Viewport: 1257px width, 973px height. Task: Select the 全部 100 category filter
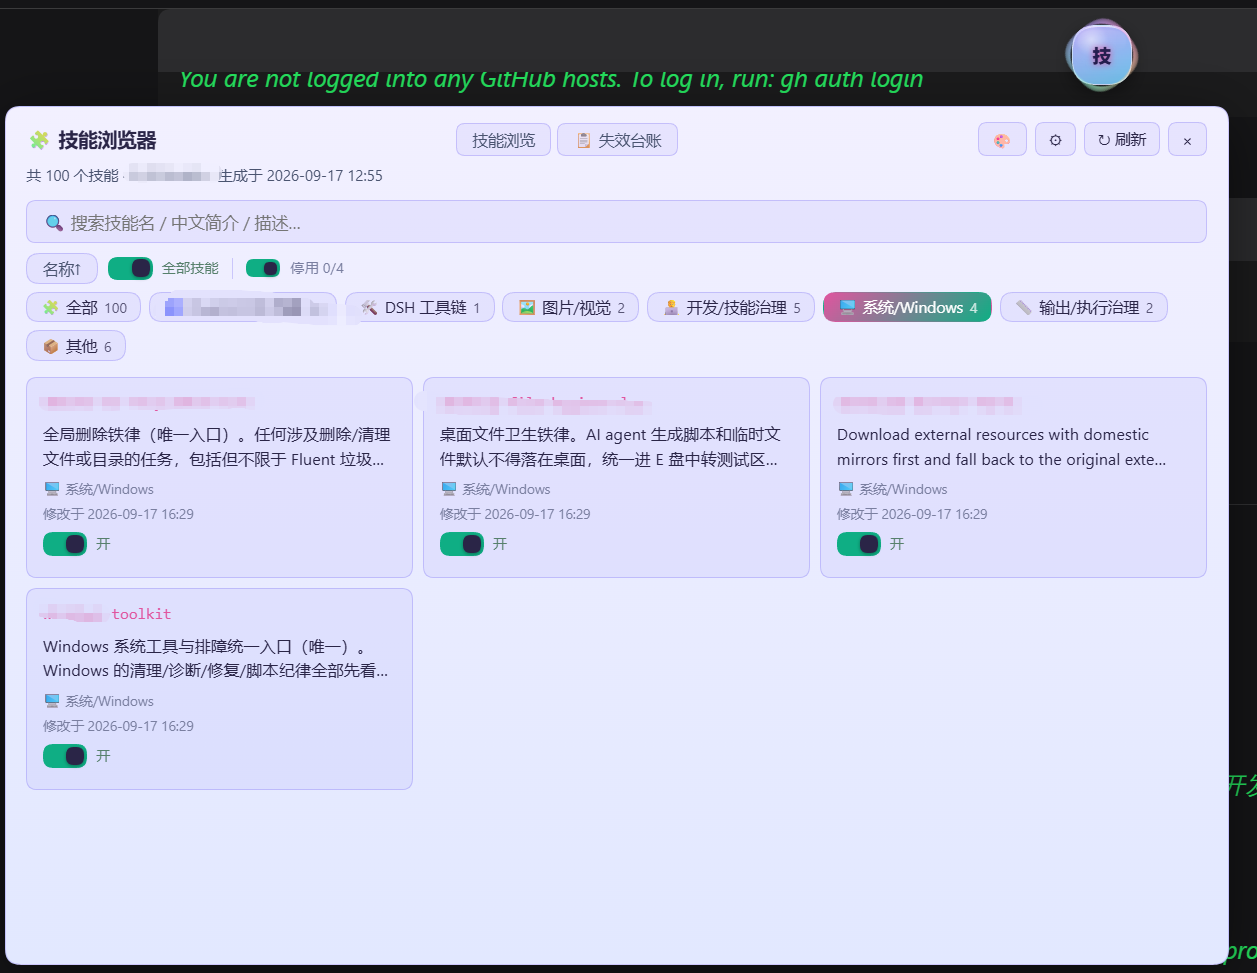[x=84, y=308]
